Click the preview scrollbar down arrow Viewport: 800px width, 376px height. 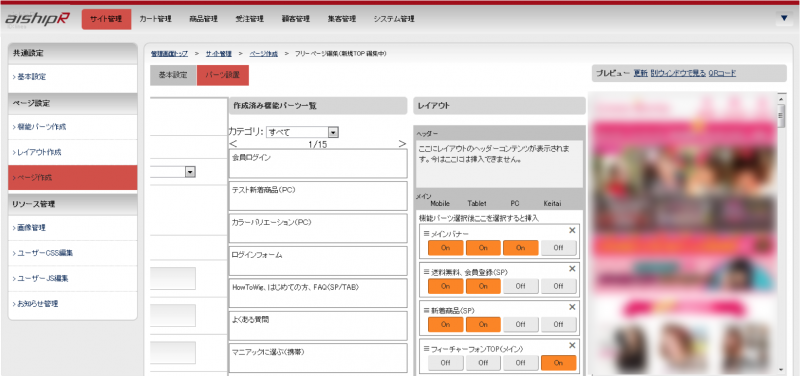coord(781,369)
